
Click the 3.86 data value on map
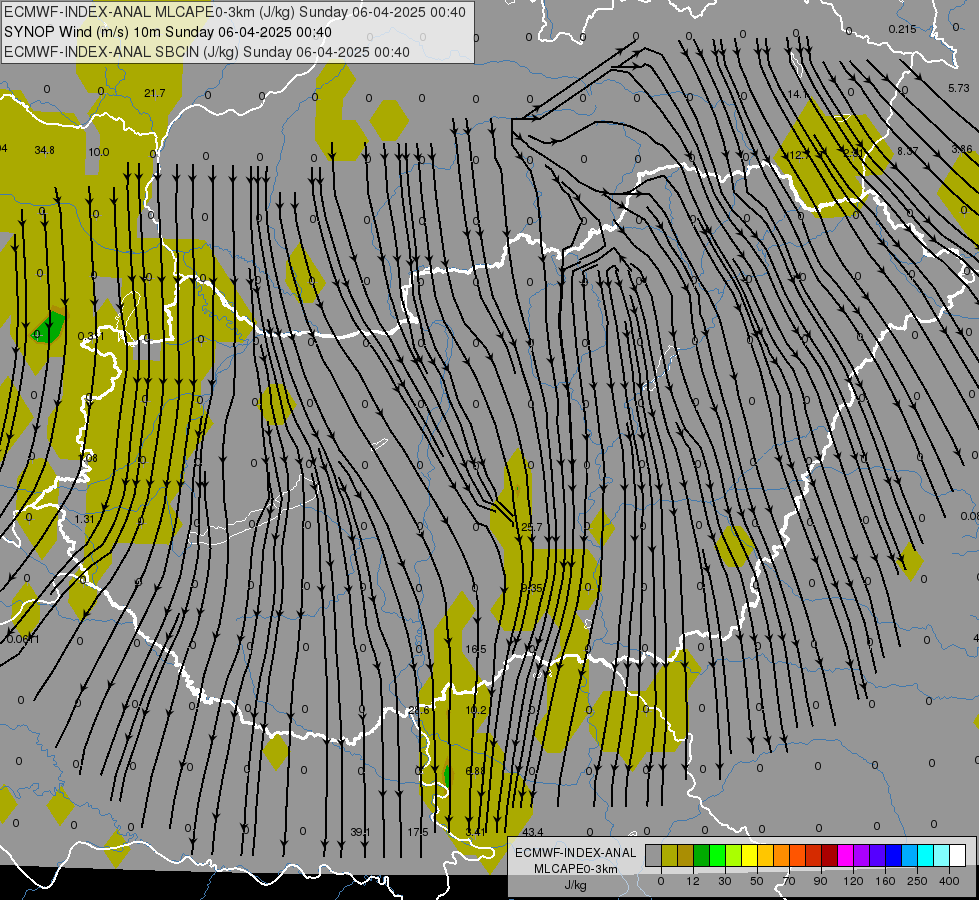(x=962, y=149)
